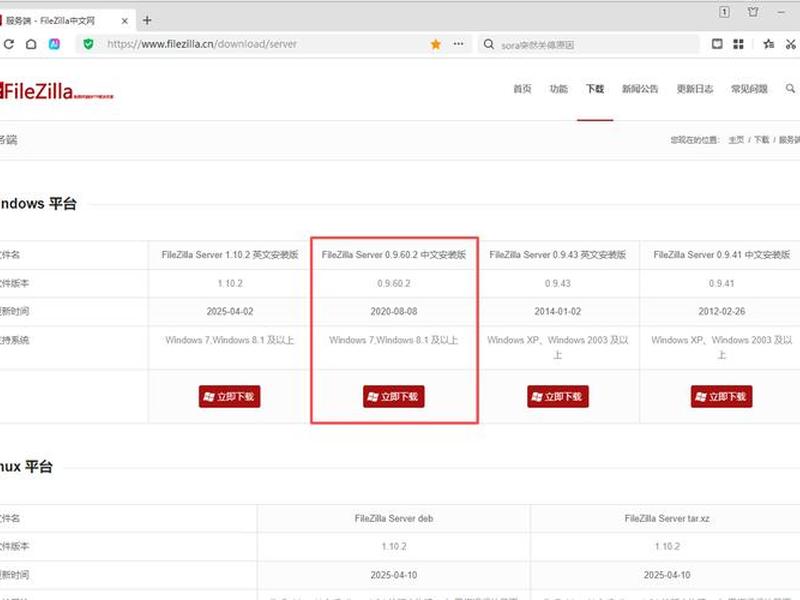
Task: Open the tab count indicator icon
Action: (x=724, y=12)
